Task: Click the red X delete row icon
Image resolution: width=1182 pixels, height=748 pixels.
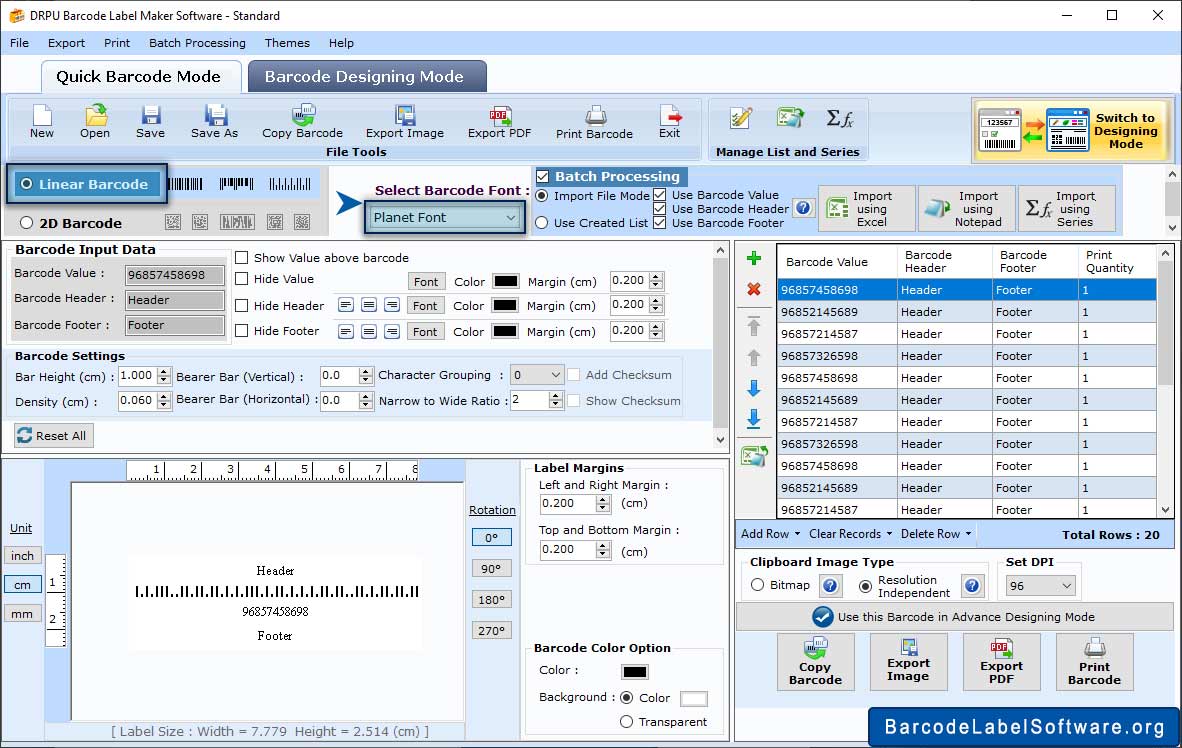Action: coord(753,290)
